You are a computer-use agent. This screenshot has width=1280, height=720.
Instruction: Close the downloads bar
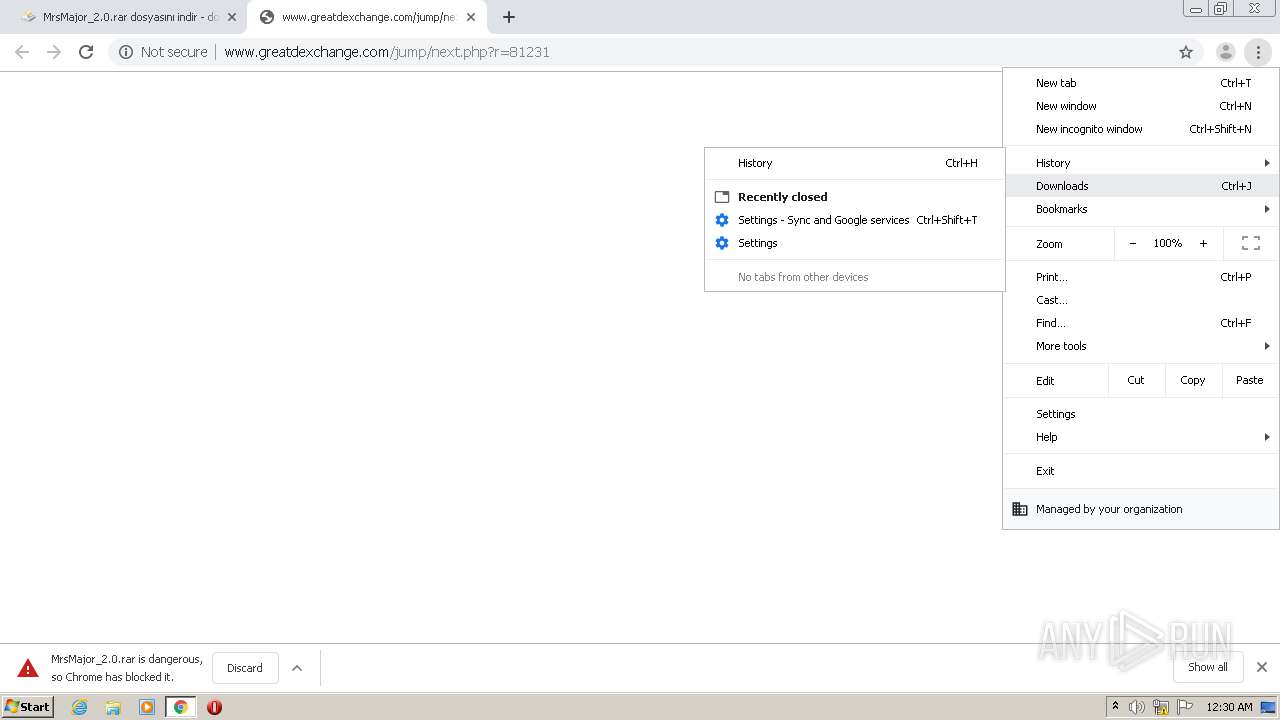(1262, 667)
